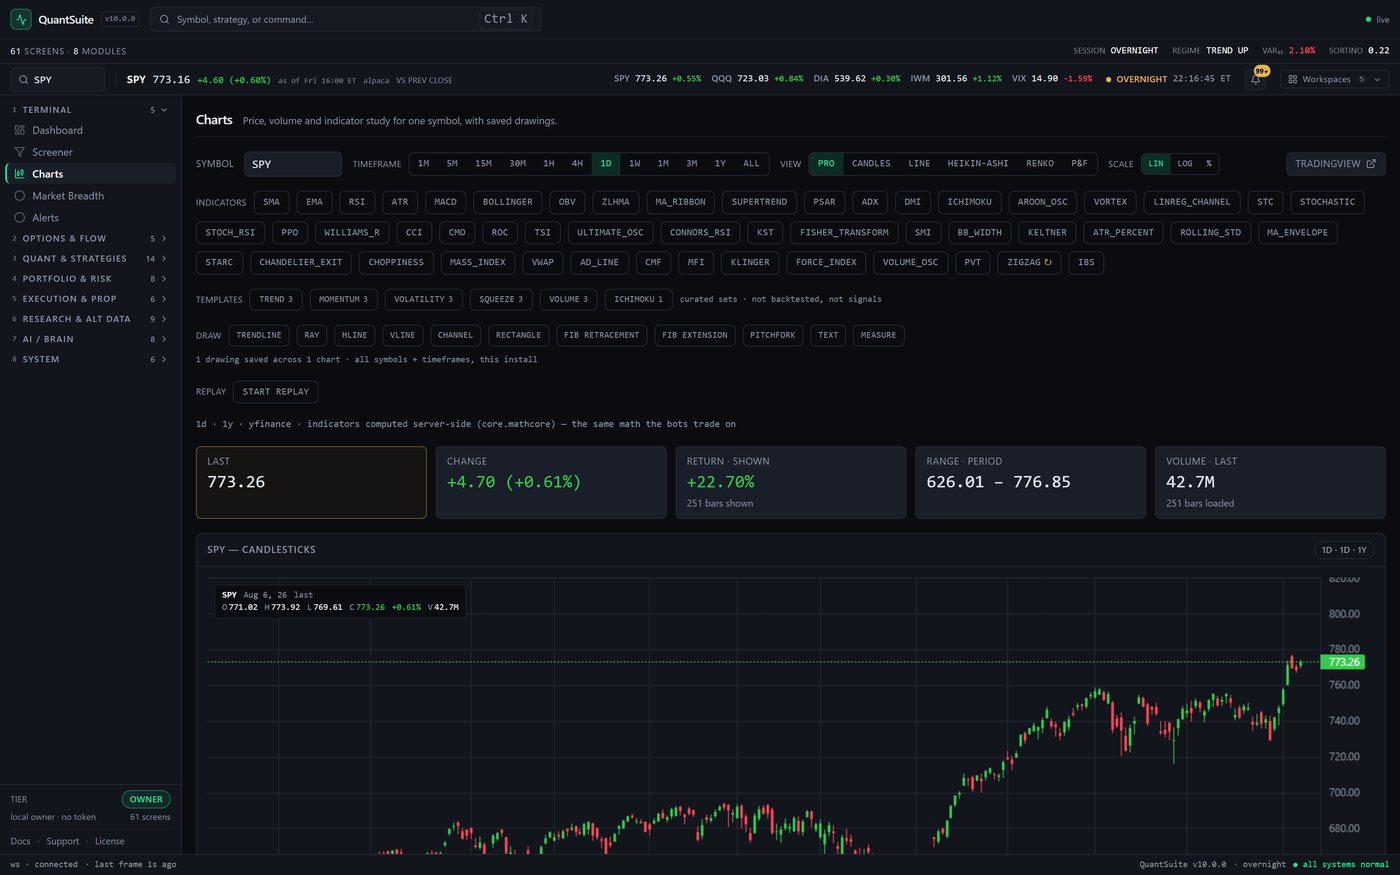Screen dimensions: 1400x875
Task: Click the Workspaces grid icon
Action: 1293,79
